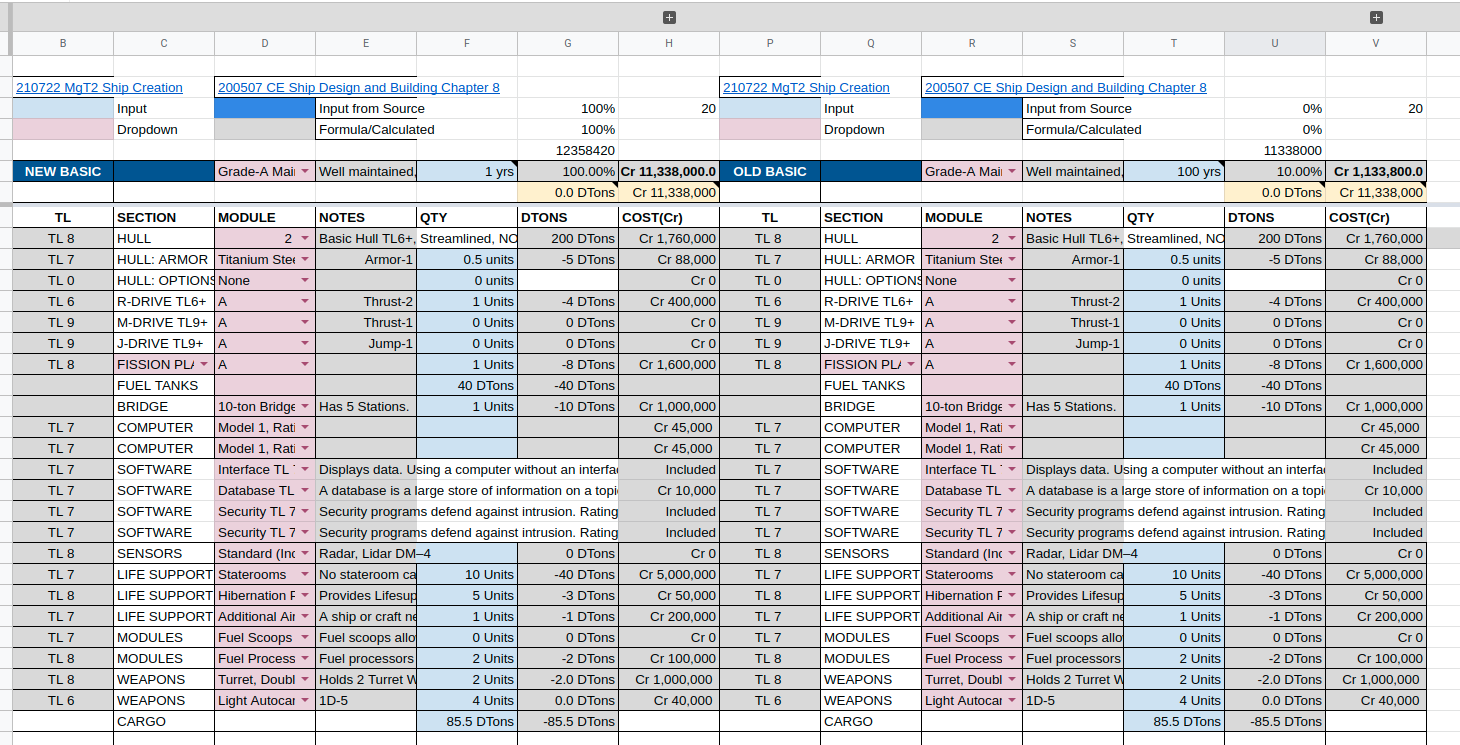This screenshot has width=1460, height=745.
Task: Open left R-DRIVE TL6+ module dropdown
Action: tap(304, 302)
